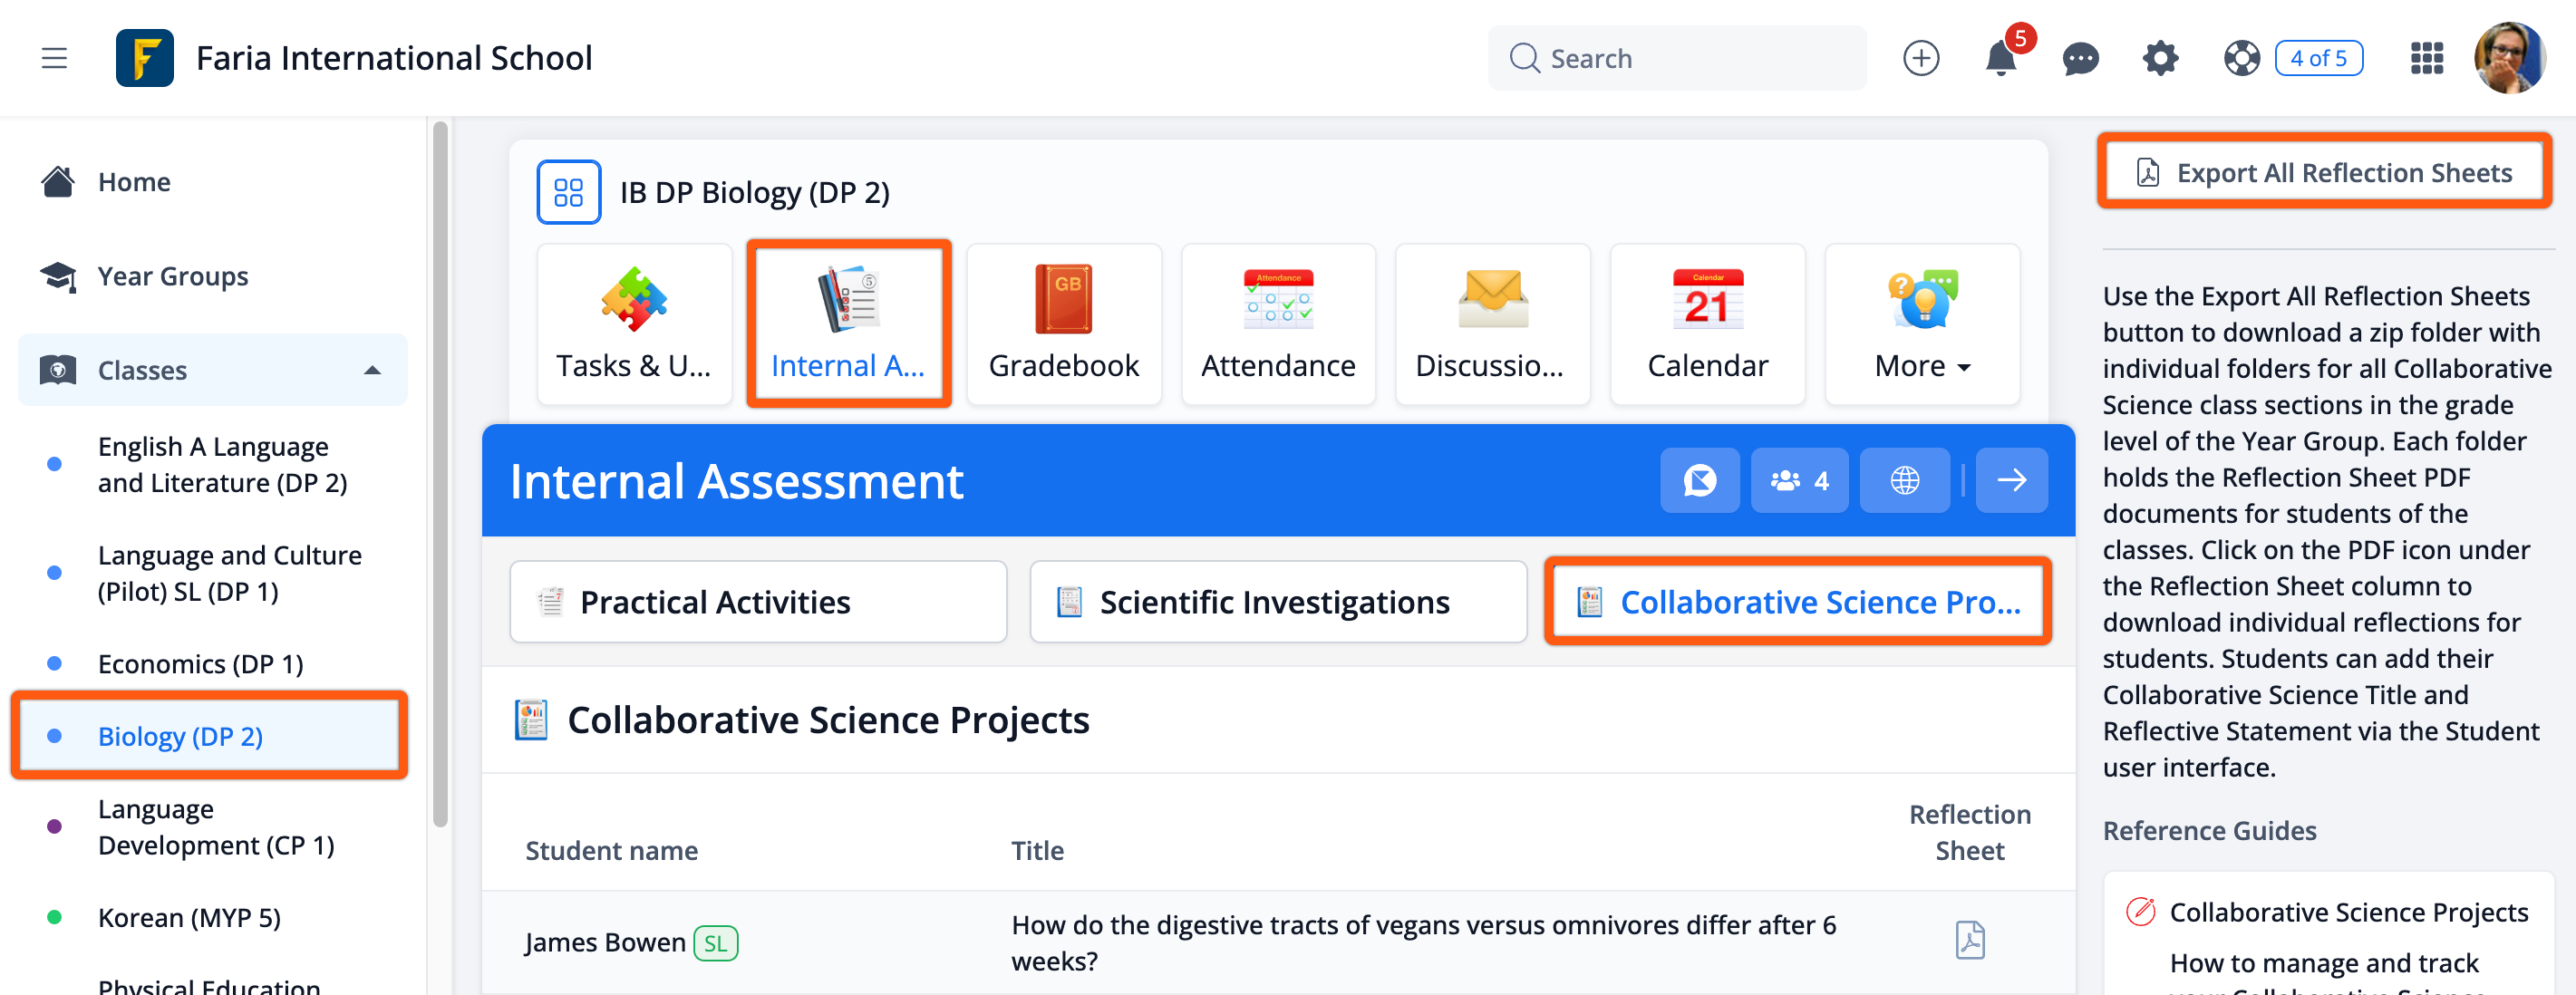The width and height of the screenshot is (2576, 995).
Task: Click the help lifebuoy icon
Action: coord(2241,58)
